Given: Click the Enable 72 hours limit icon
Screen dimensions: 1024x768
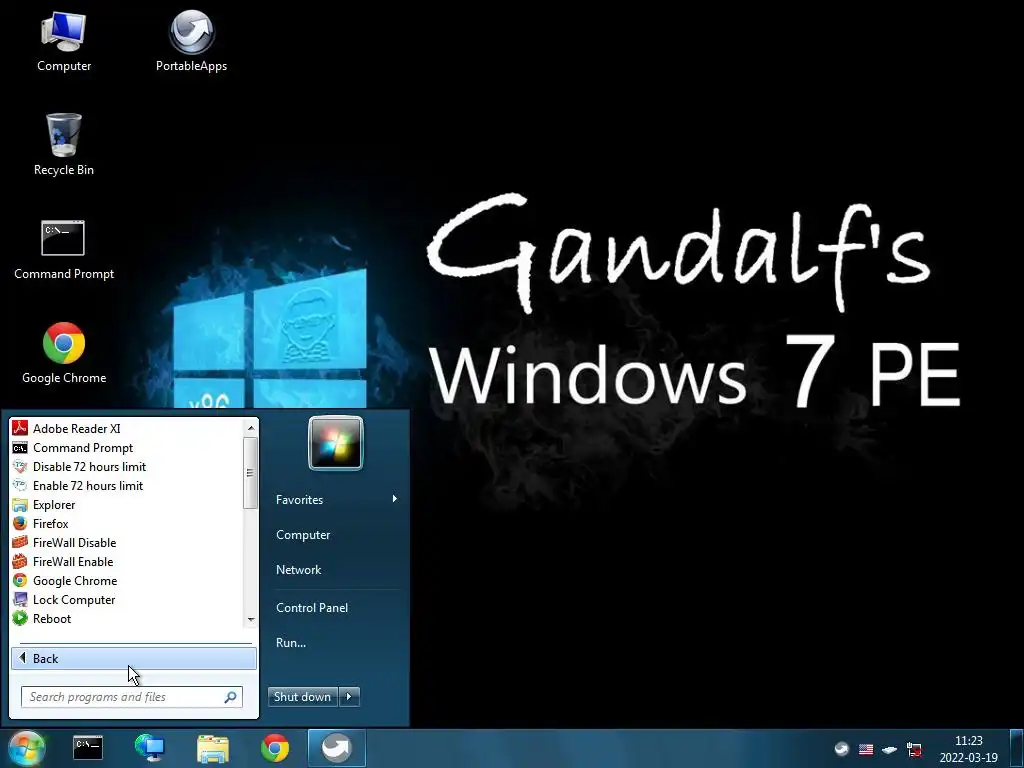Looking at the screenshot, I should coord(20,485).
